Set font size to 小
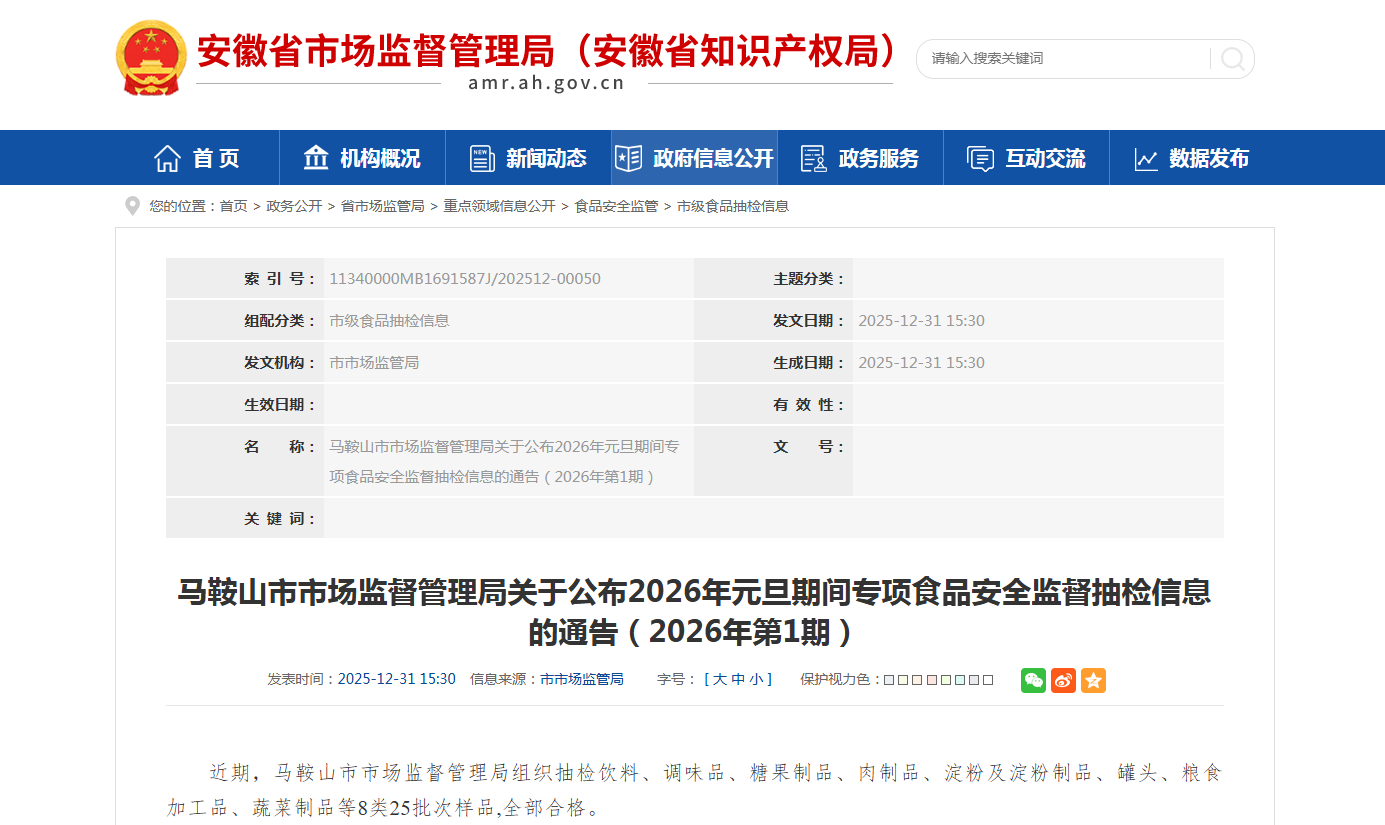Screen dimensions: 1385x825 (x=757, y=679)
